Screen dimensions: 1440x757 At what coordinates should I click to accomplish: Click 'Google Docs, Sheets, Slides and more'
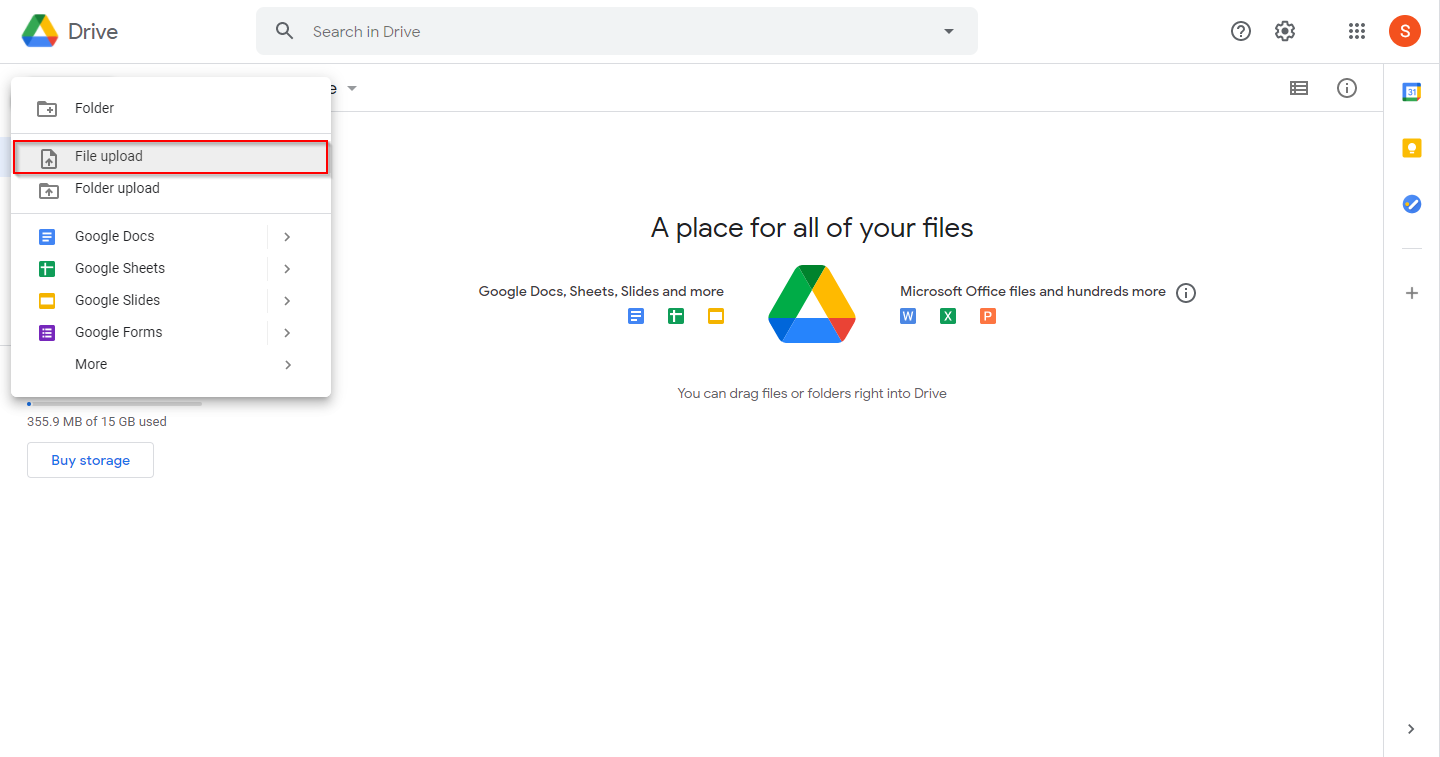(601, 291)
